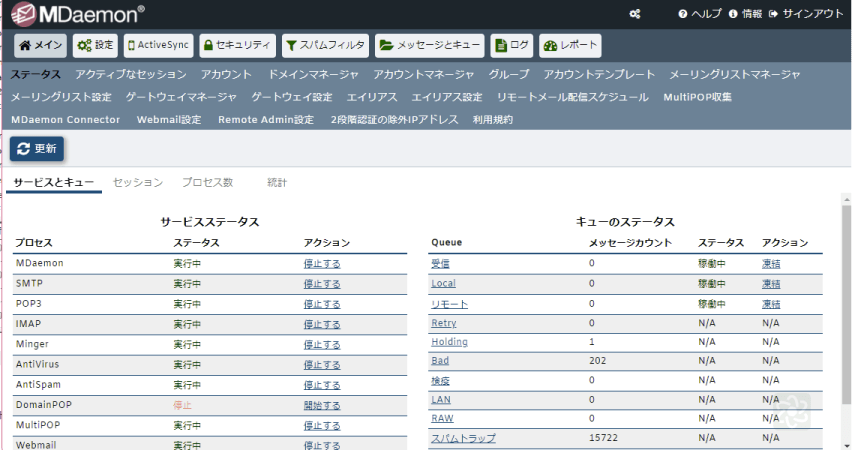The height and width of the screenshot is (450, 852).
Task: Freeze the Local queue via 凍結
Action: [771, 284]
